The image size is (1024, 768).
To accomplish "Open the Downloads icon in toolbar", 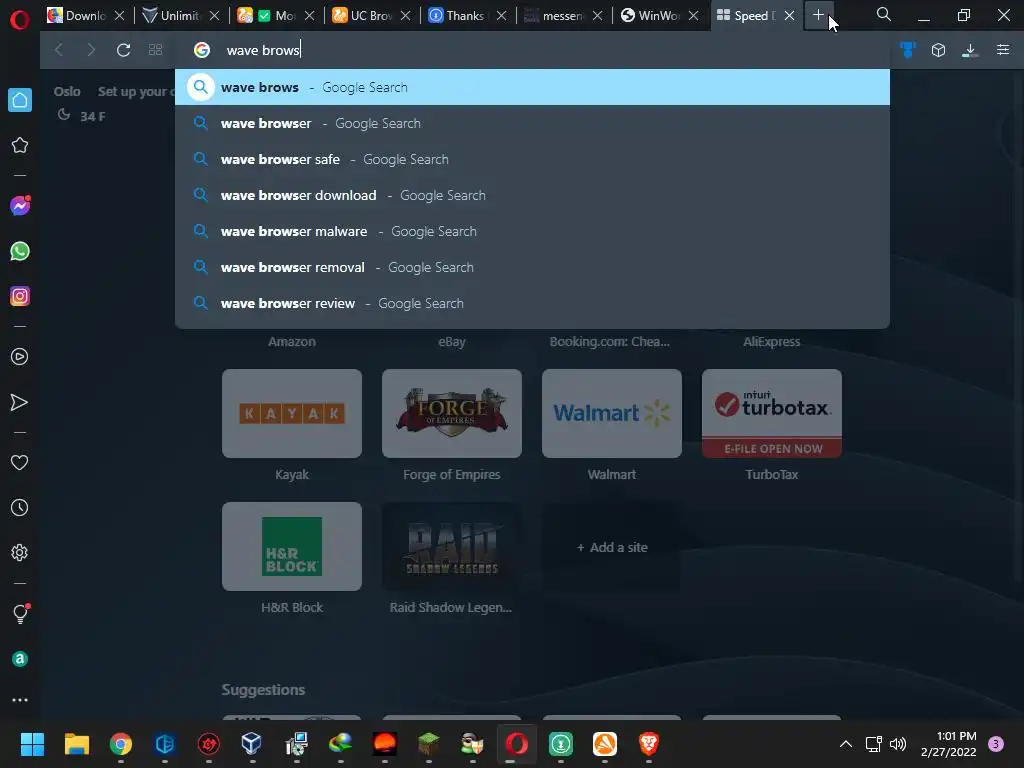I will tap(970, 50).
